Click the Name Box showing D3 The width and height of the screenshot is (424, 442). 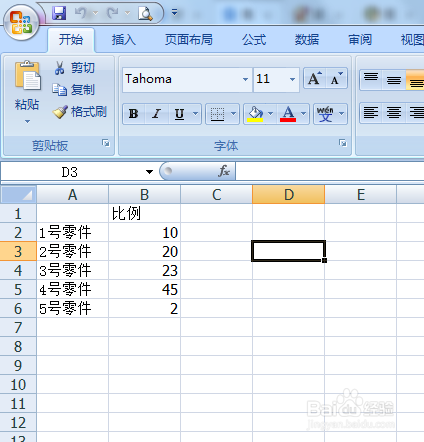pyautogui.click(x=70, y=172)
